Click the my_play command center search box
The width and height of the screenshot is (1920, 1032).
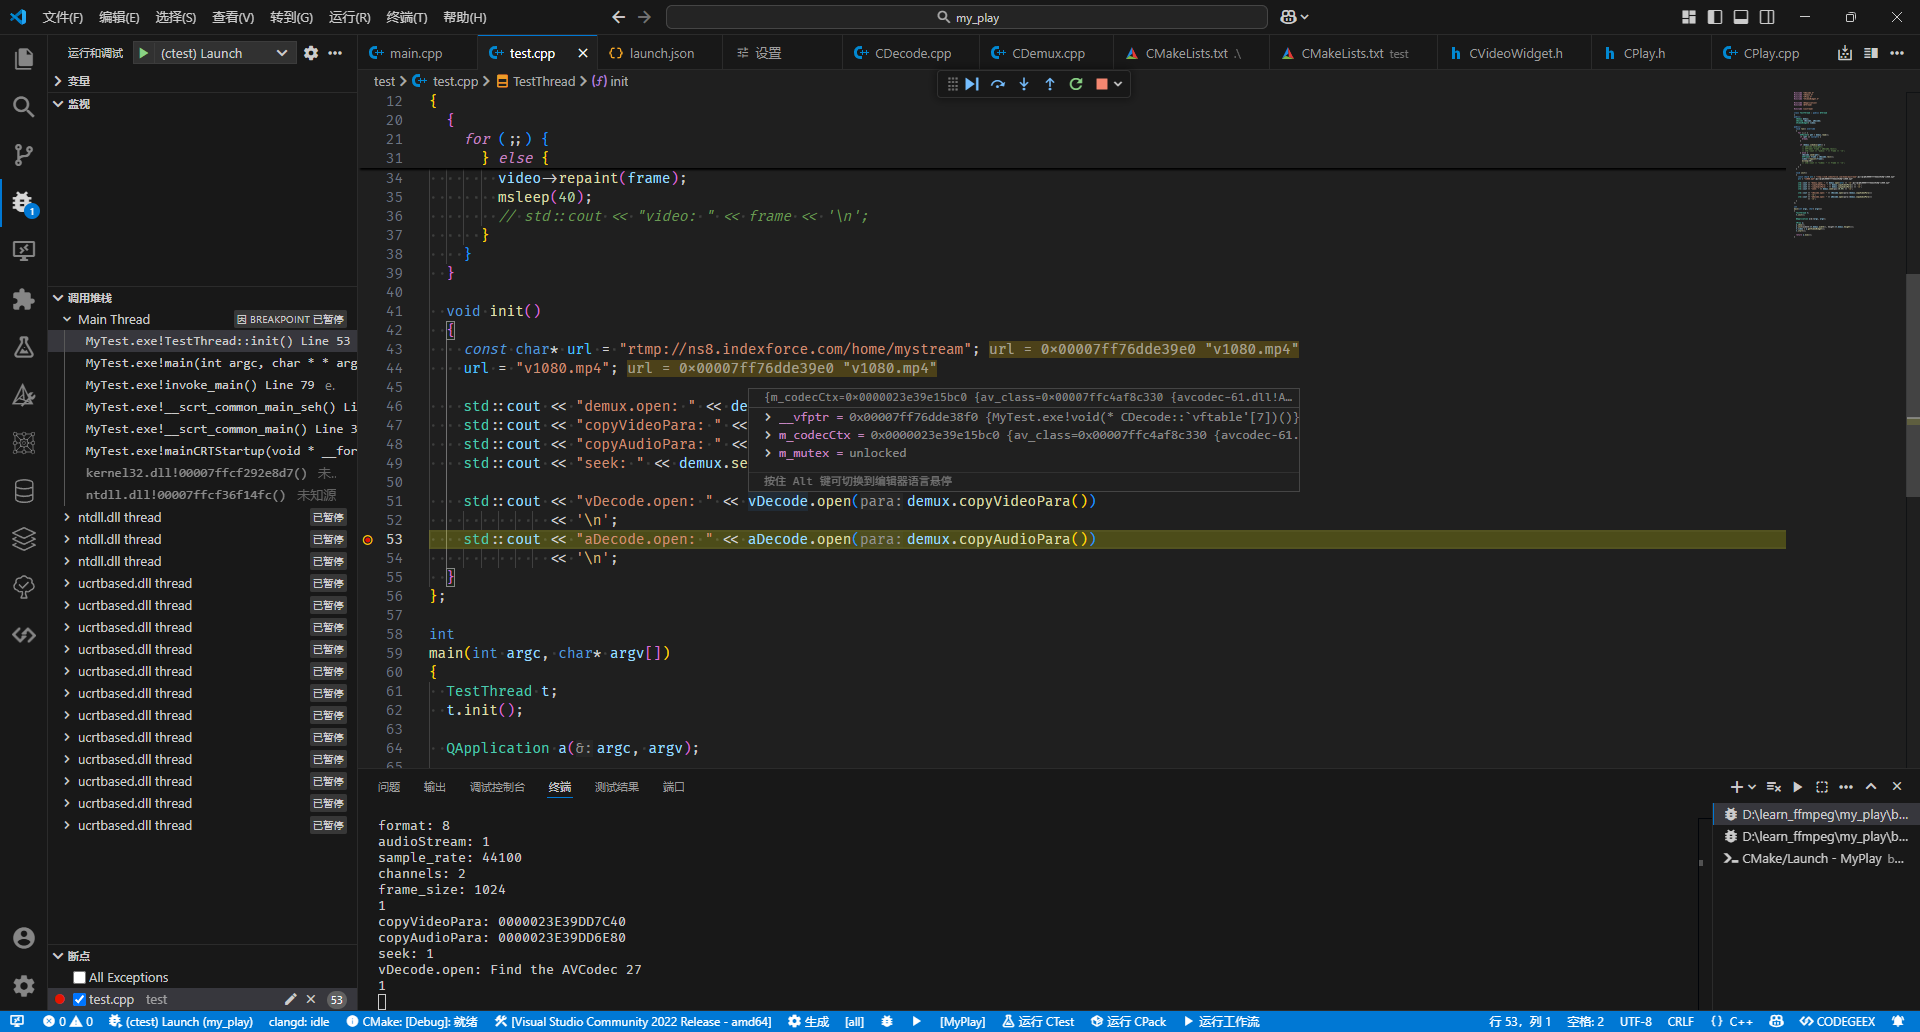[967, 17]
